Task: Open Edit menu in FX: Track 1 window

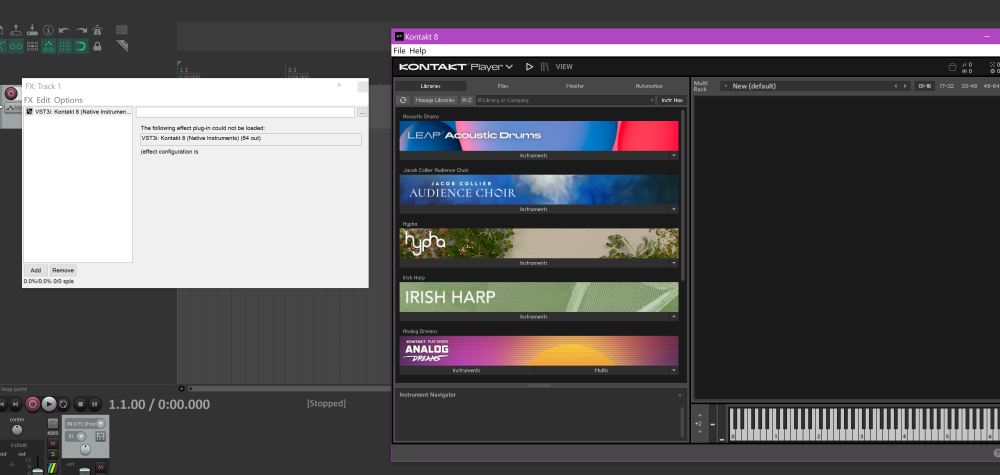Action: pyautogui.click(x=43, y=100)
